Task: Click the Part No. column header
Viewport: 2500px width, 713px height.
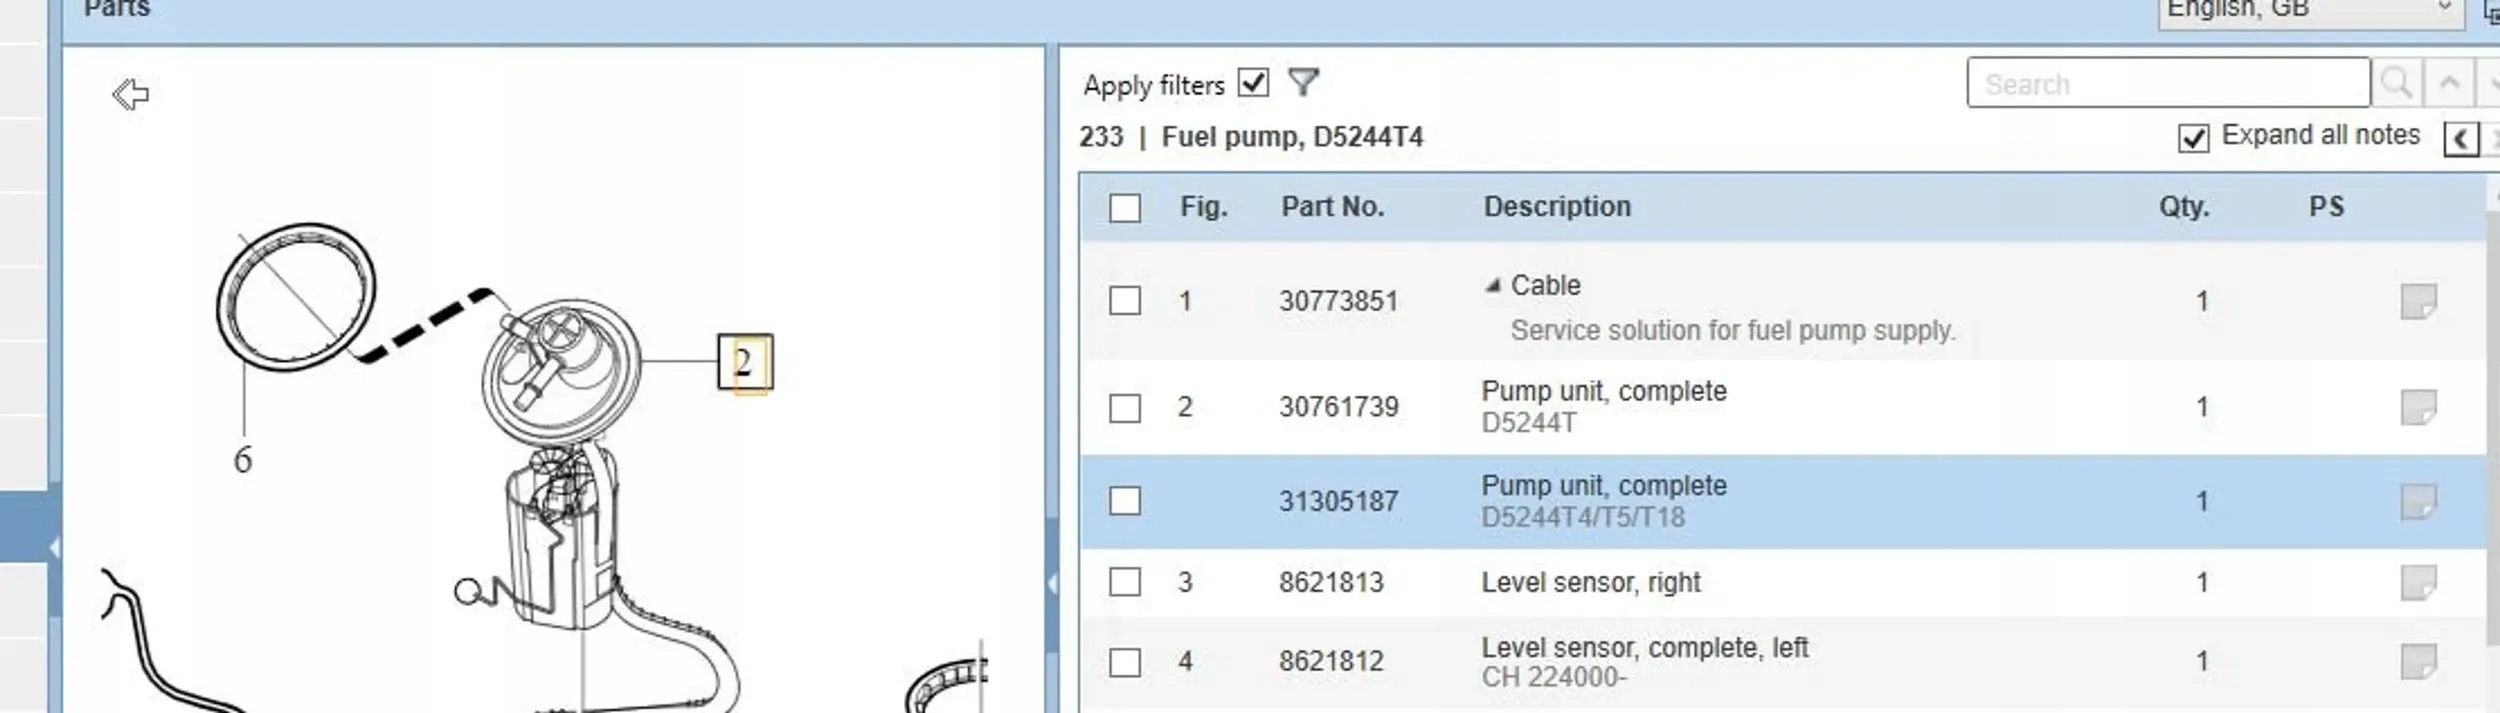Action: coord(1332,207)
